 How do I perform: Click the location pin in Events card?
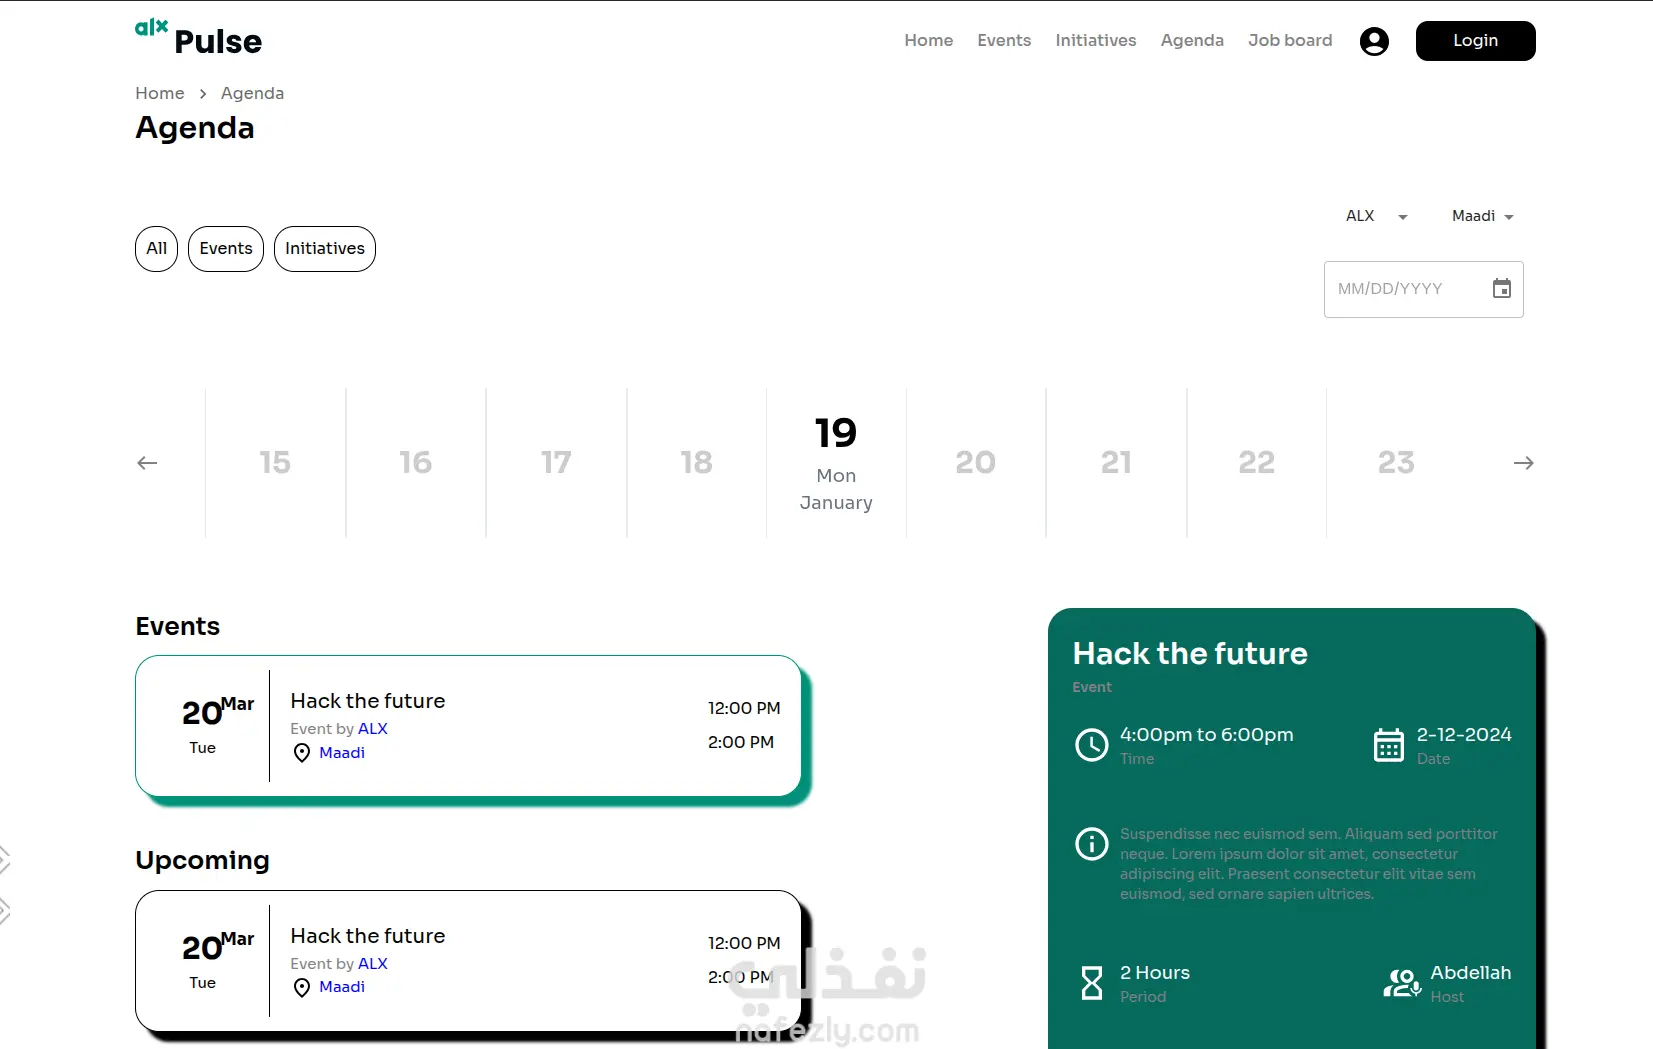click(x=302, y=753)
